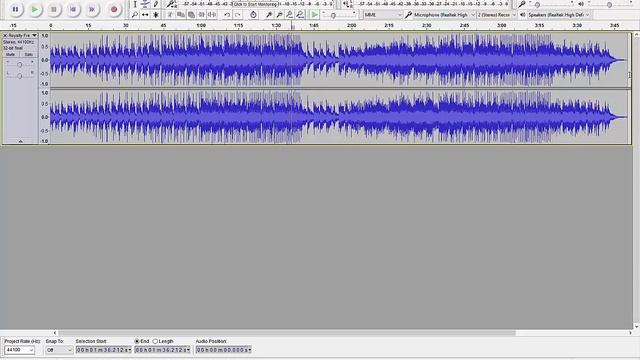The width and height of the screenshot is (640, 360).
Task: Select the Envelope tool
Action: point(145,4)
